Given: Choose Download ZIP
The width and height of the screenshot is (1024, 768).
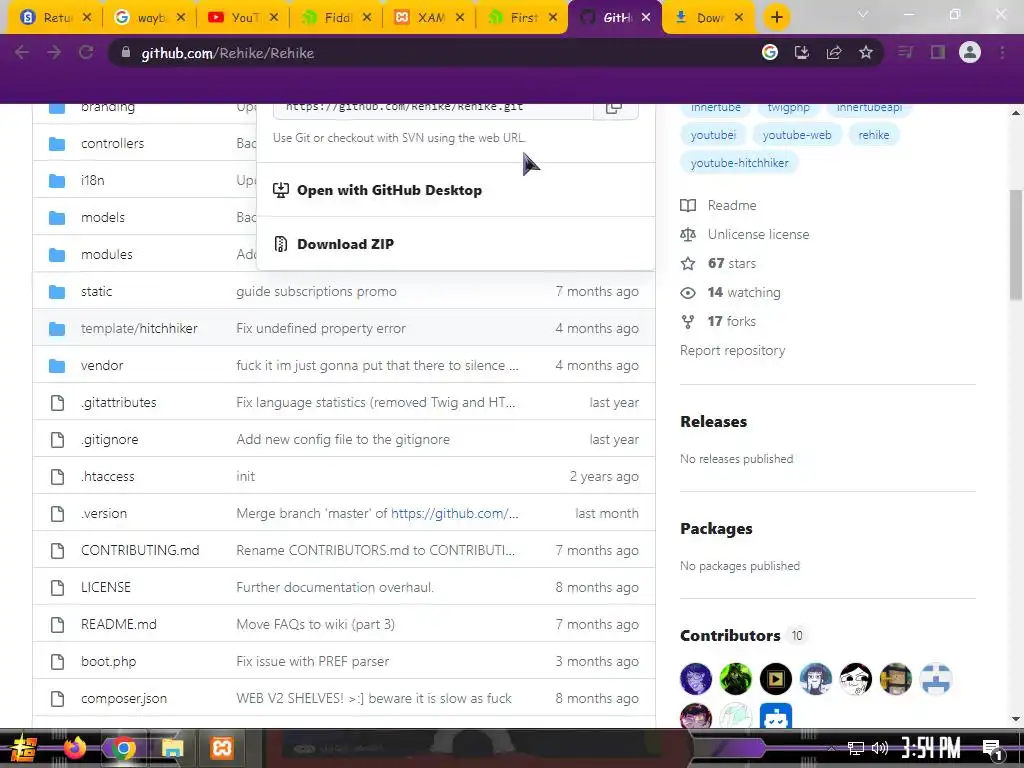Looking at the screenshot, I should point(345,244).
